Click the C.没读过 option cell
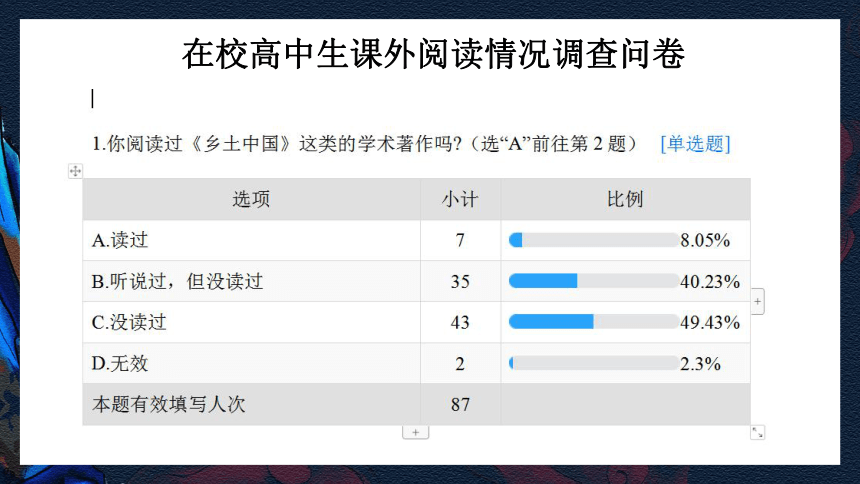 coord(252,322)
